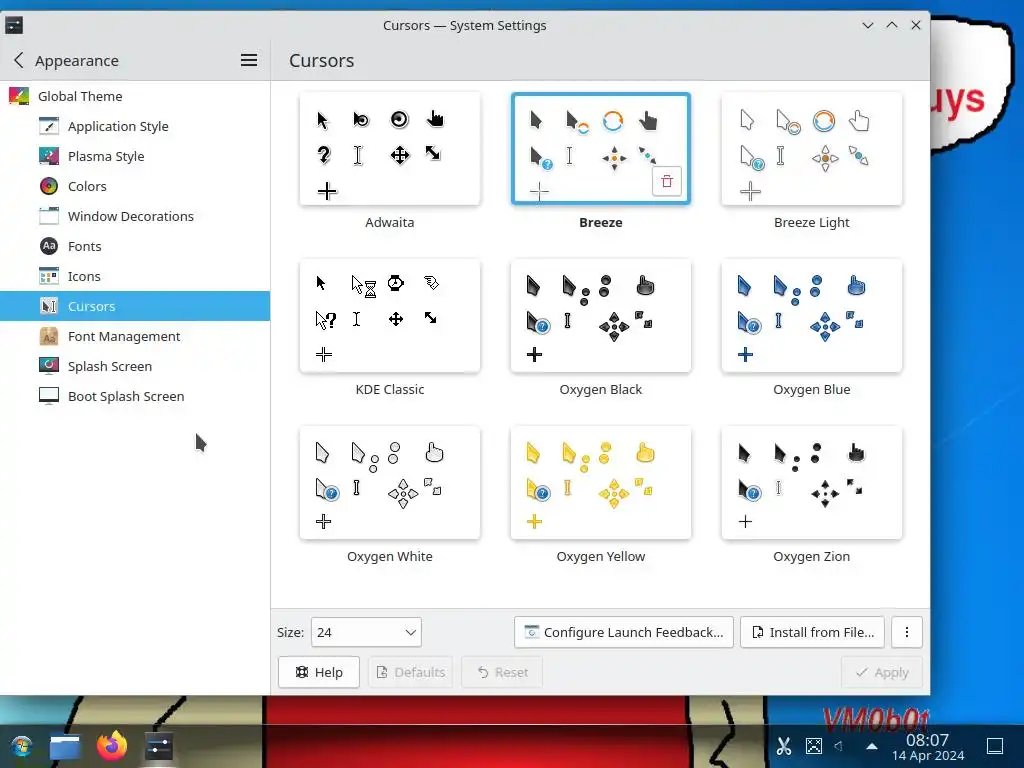This screenshot has height=768, width=1024.
Task: Click the Cursors sidebar icon
Action: pos(49,306)
